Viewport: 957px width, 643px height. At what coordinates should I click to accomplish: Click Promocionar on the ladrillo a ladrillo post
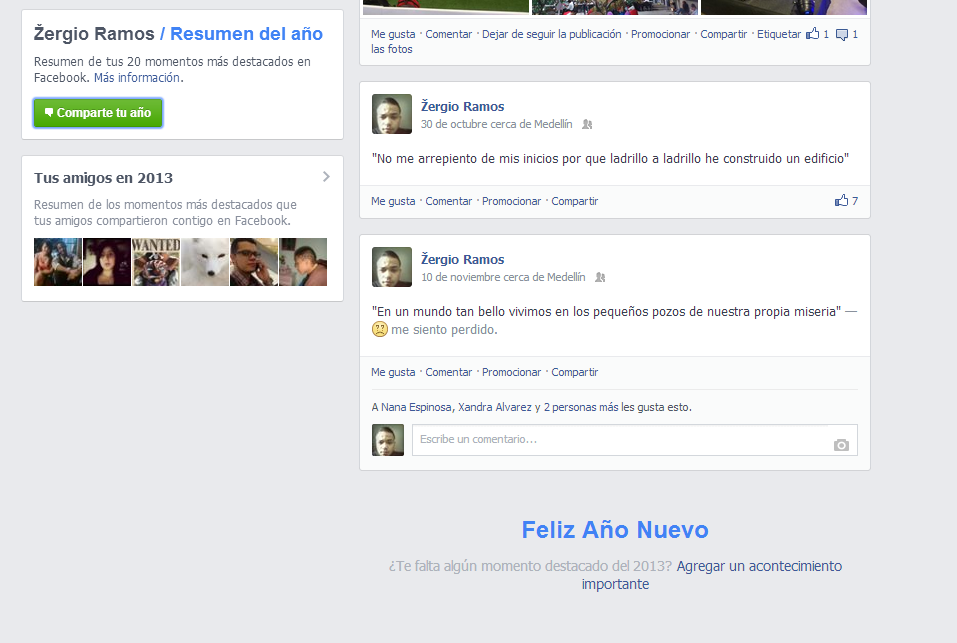511,201
